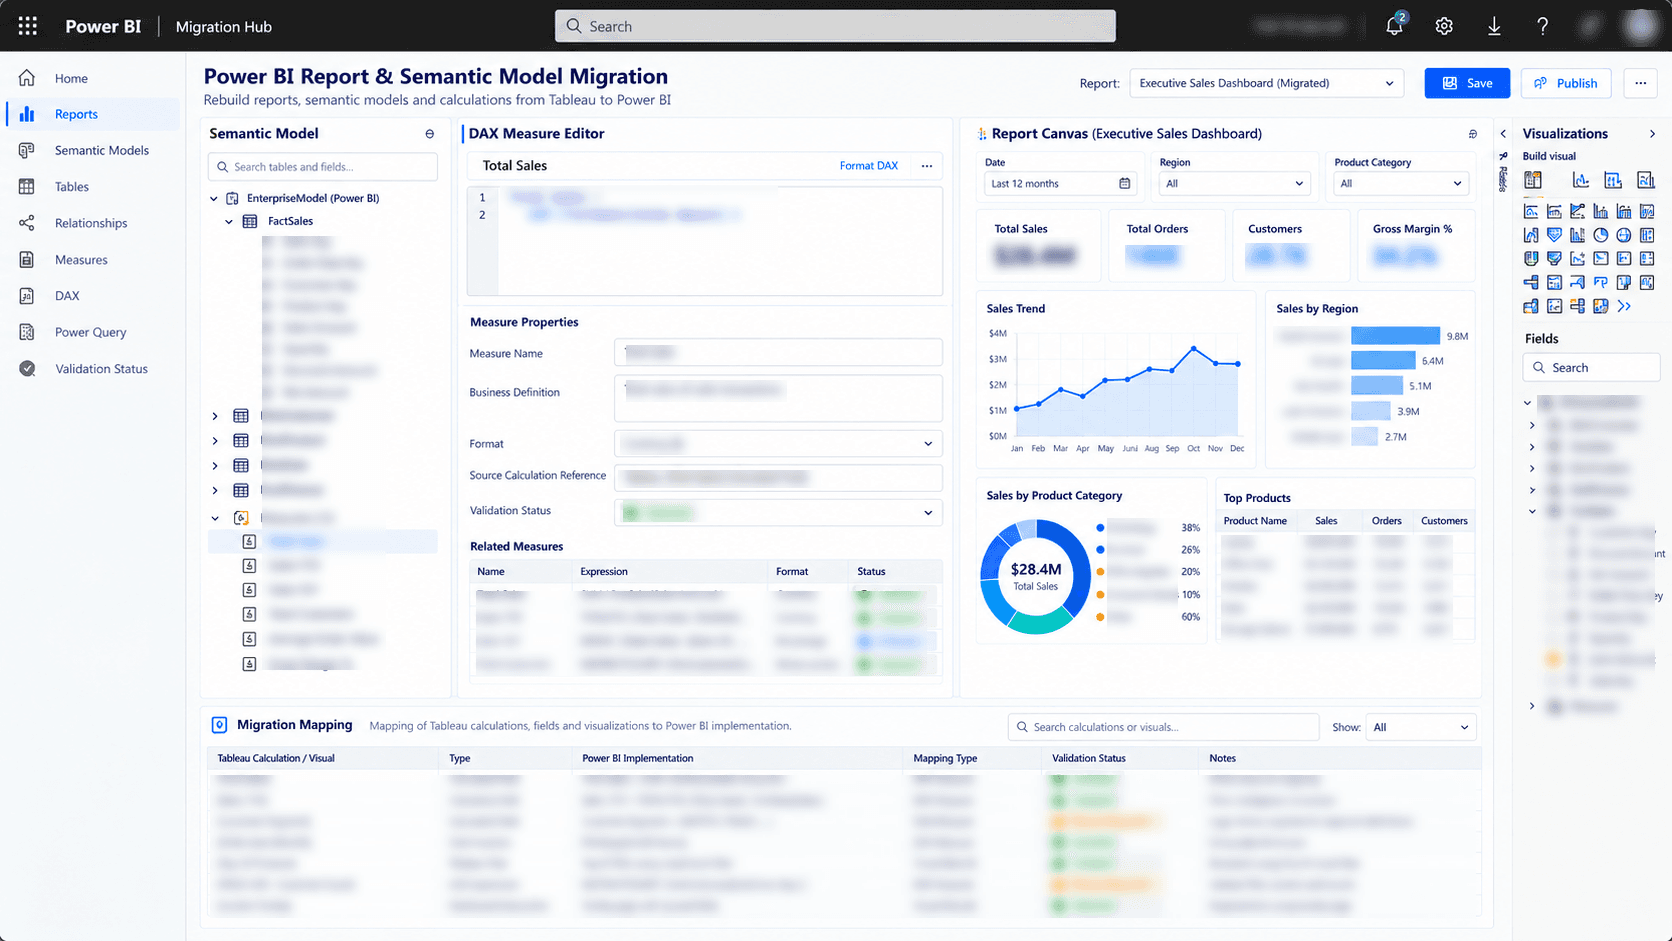Click the download arrow icon
Viewport: 1672px width, 941px height.
point(1494,26)
